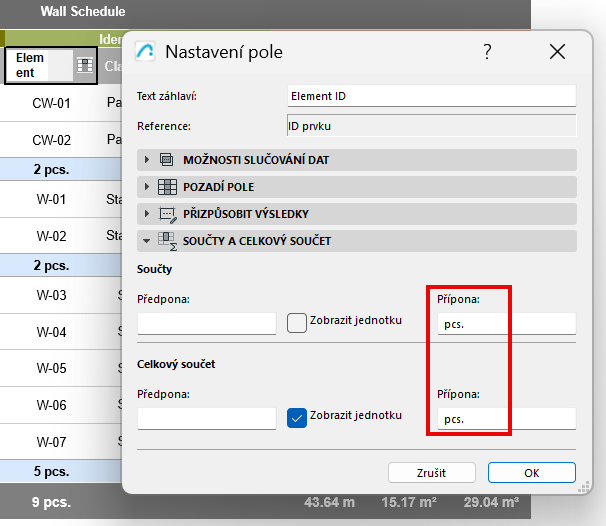Click the help question mark in the dialog
The width and height of the screenshot is (606, 526).
(x=487, y=51)
